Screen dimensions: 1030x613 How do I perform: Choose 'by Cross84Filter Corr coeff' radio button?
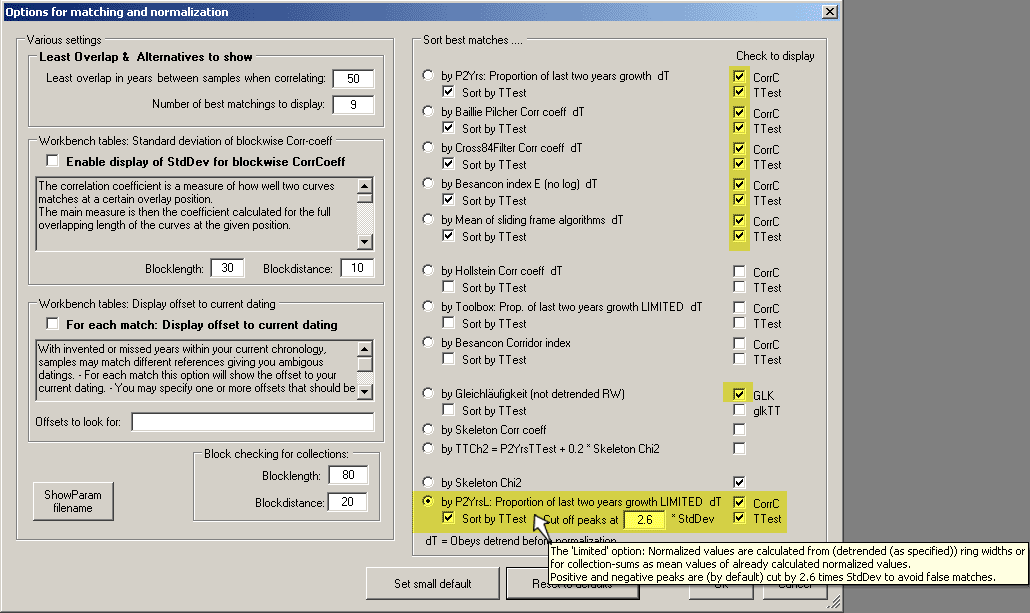click(x=428, y=147)
